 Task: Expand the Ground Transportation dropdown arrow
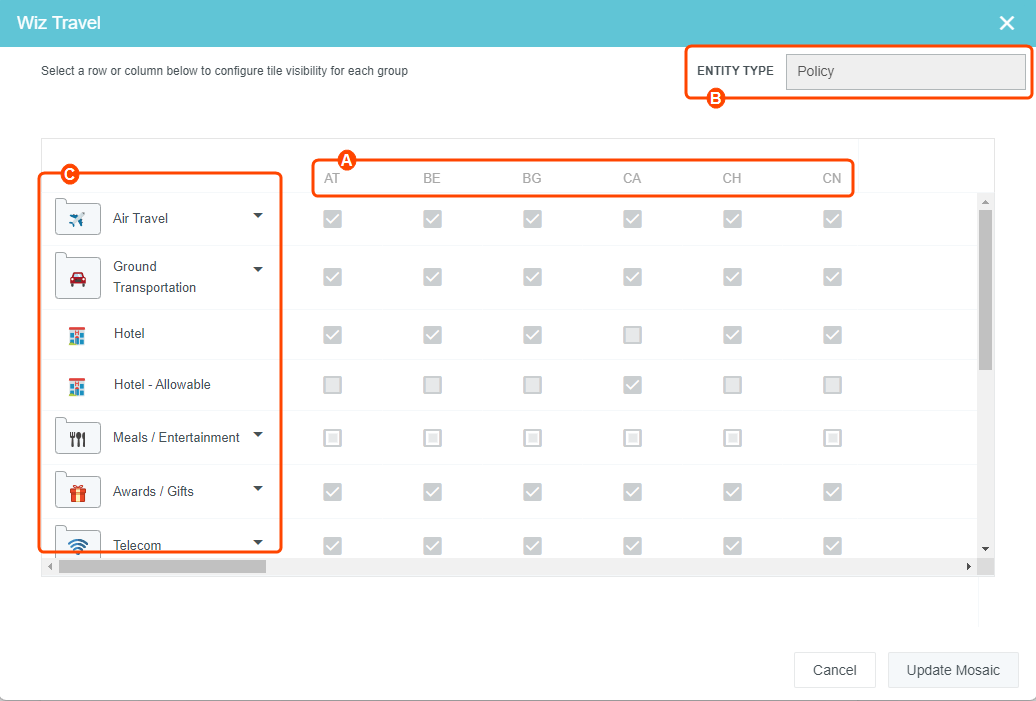258,269
